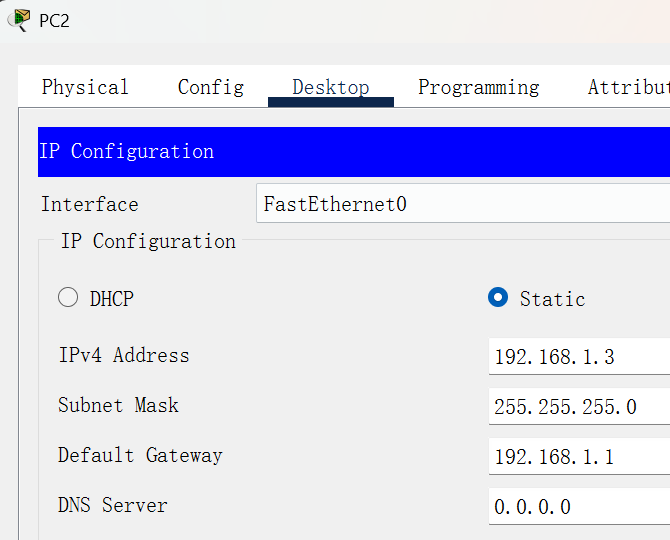Switch to the Physical tab

(85, 87)
